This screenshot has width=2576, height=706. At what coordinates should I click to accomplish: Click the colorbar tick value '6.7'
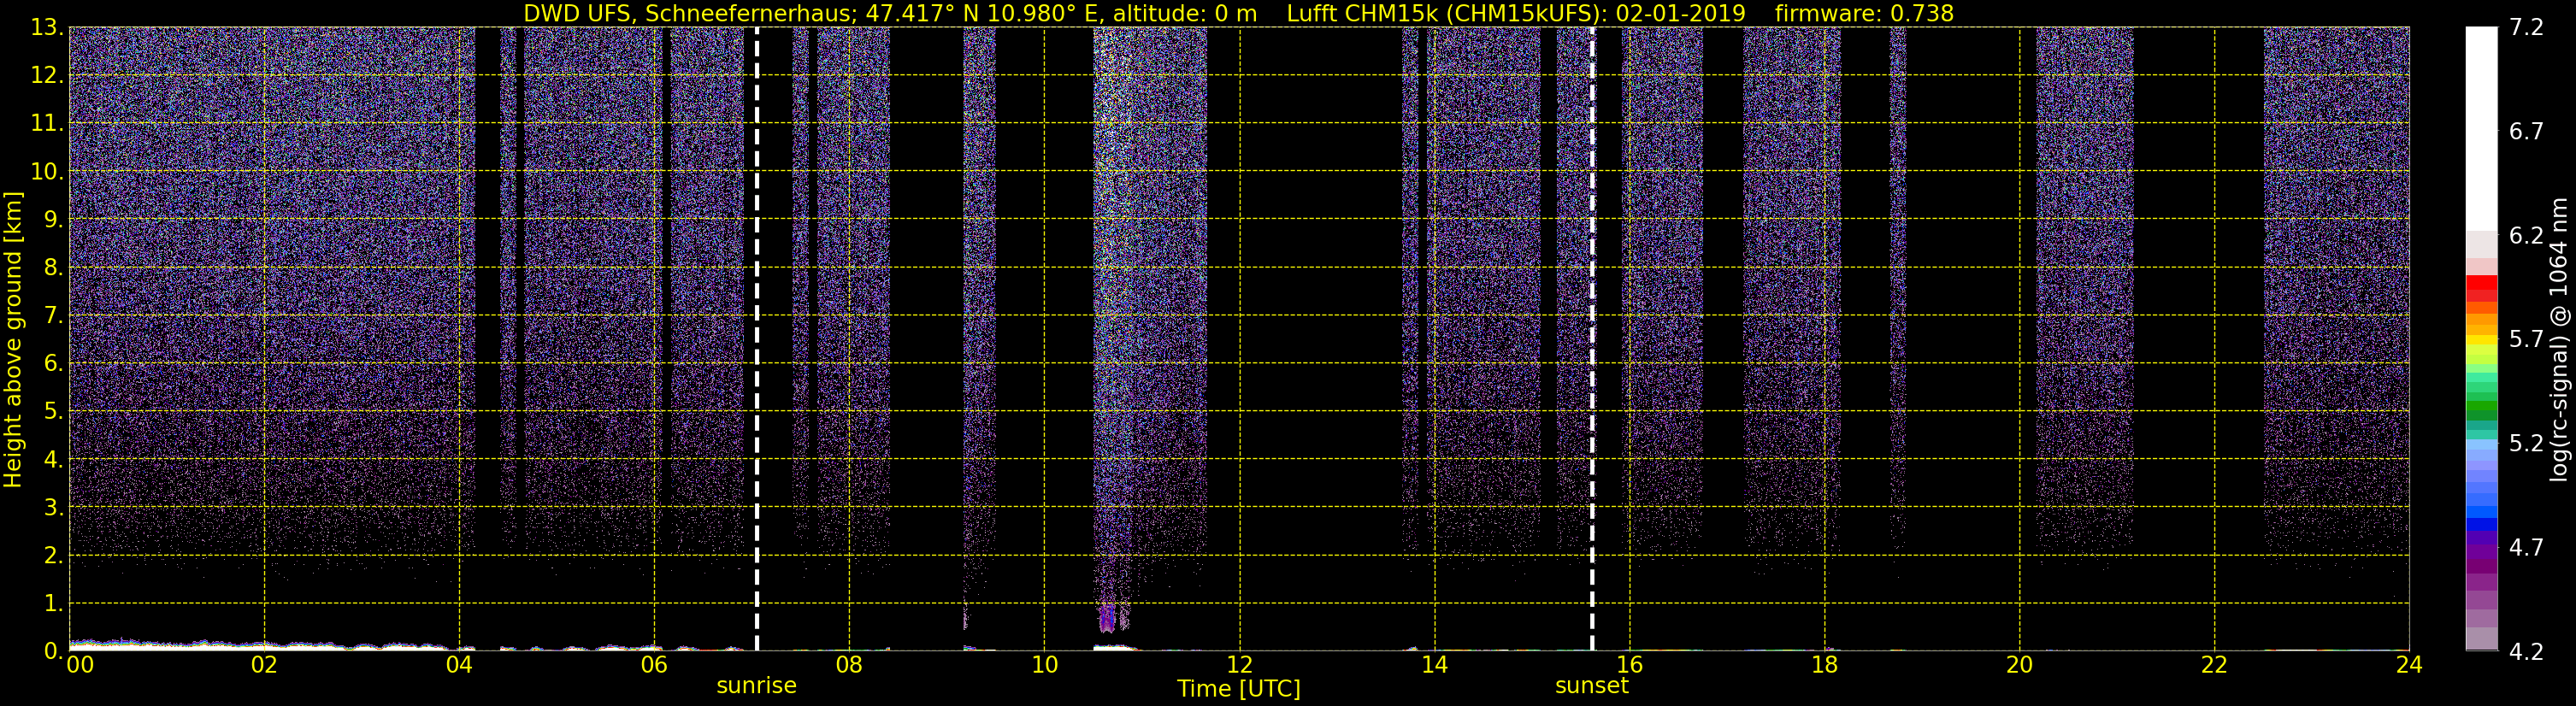tap(2525, 131)
